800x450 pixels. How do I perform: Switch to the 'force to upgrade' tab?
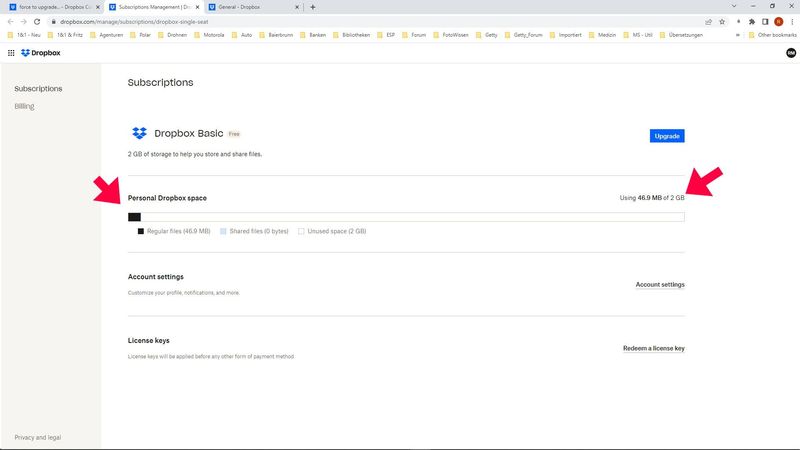click(x=54, y=7)
